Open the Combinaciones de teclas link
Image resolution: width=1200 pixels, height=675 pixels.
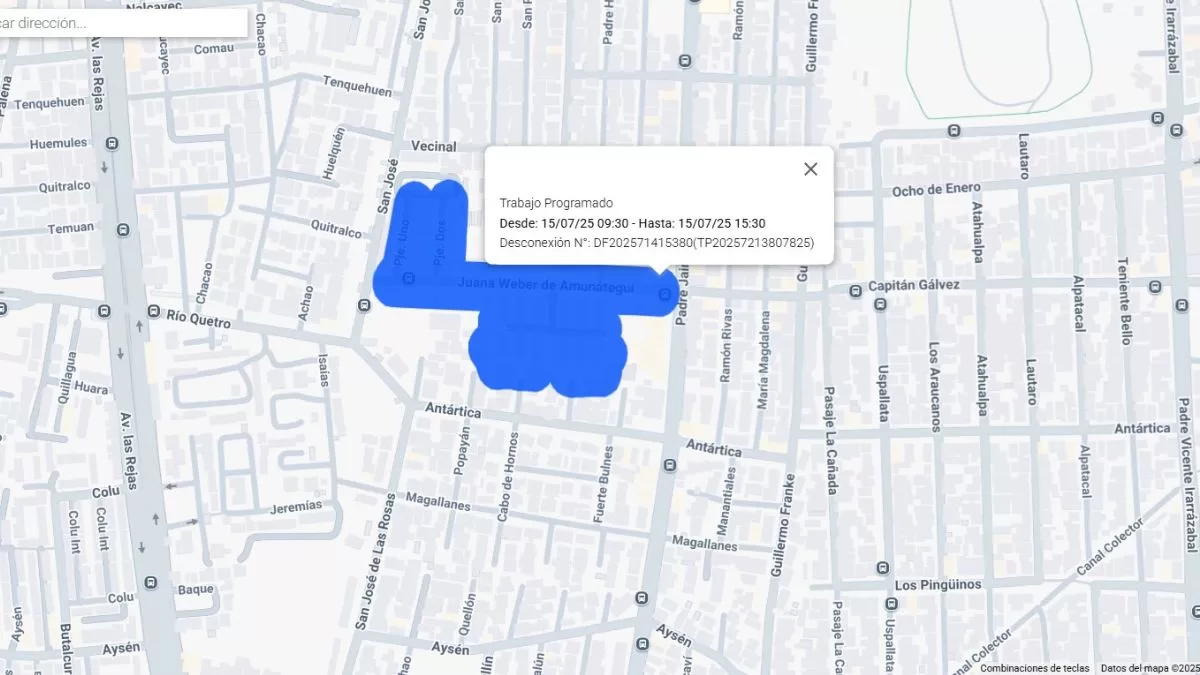tap(1034, 668)
